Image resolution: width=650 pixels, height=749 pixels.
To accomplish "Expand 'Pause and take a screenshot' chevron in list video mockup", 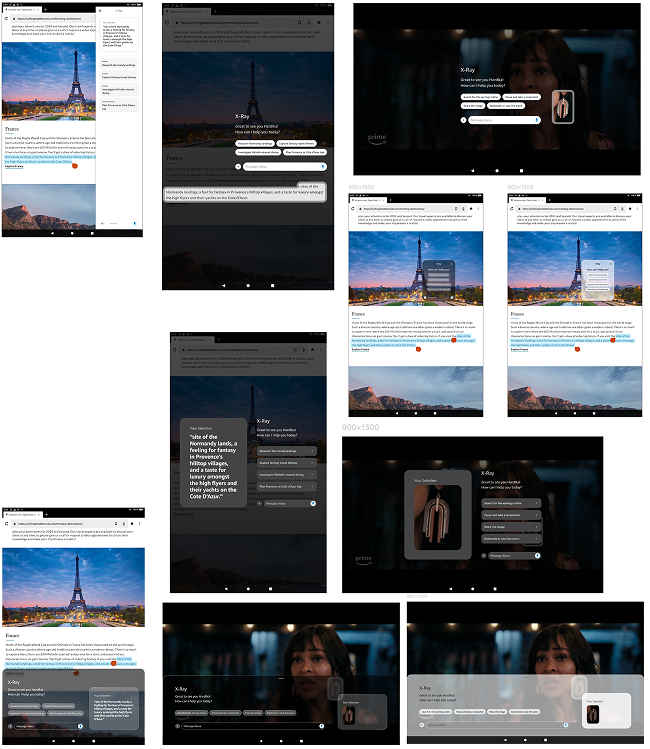I will 536,515.
